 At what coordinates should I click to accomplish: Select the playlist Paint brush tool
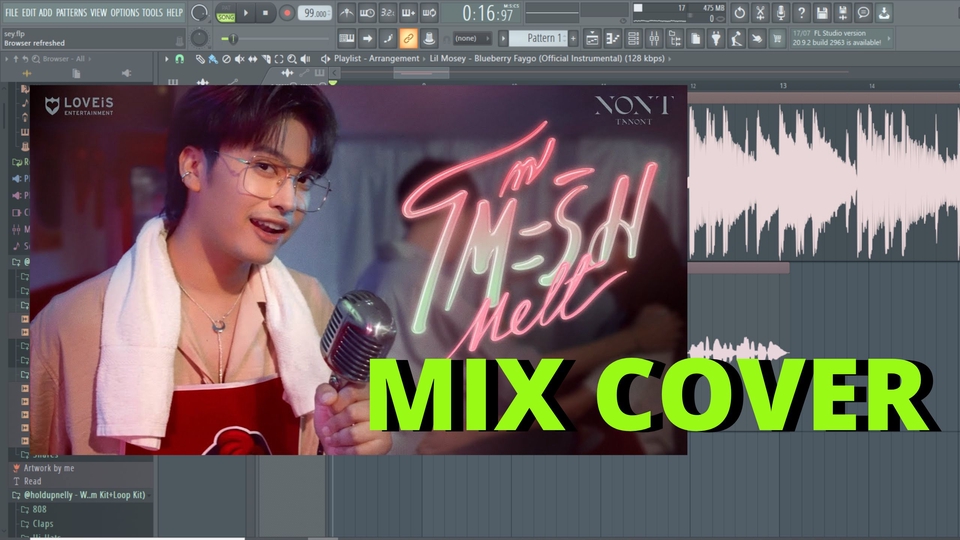pos(212,59)
